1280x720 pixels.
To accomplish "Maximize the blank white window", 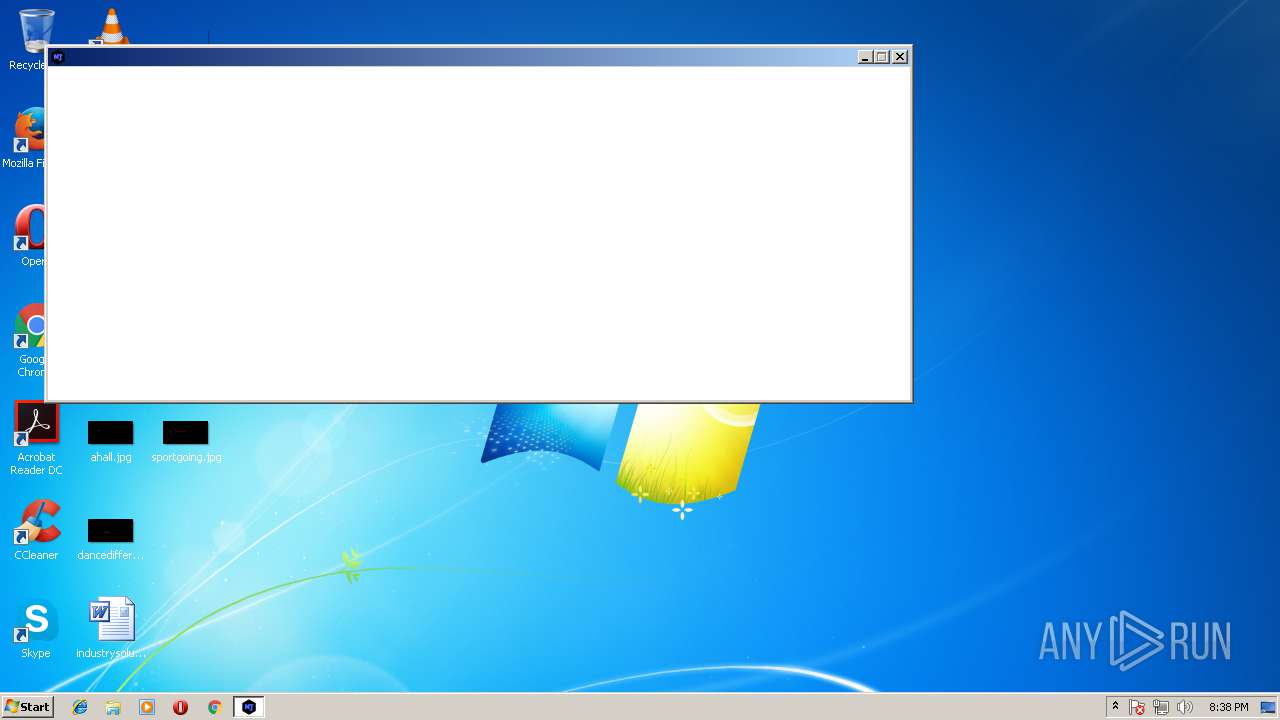I will click(881, 57).
